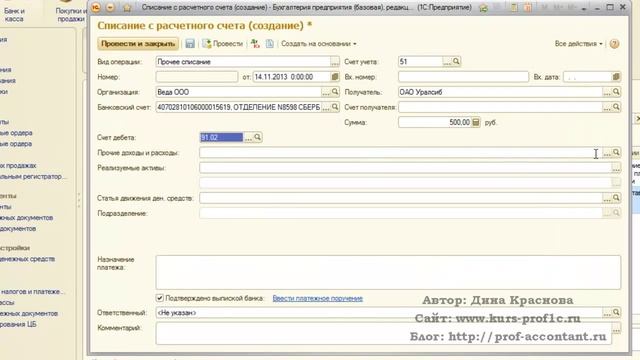The image size is (640, 360).
Task: Click the 'Вх. номер' input field
Action: pos(463,77)
